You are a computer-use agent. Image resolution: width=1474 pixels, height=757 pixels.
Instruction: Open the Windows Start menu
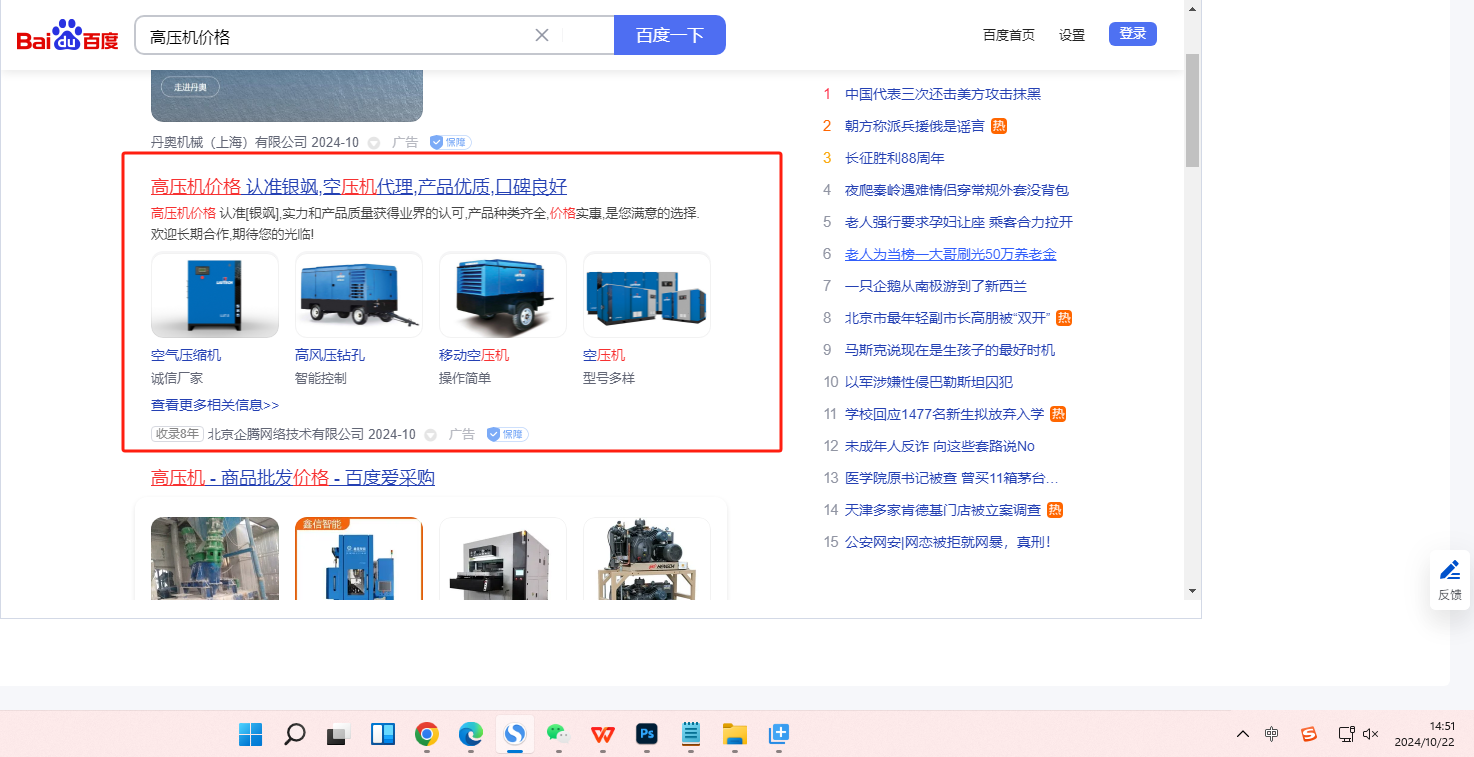click(x=250, y=735)
